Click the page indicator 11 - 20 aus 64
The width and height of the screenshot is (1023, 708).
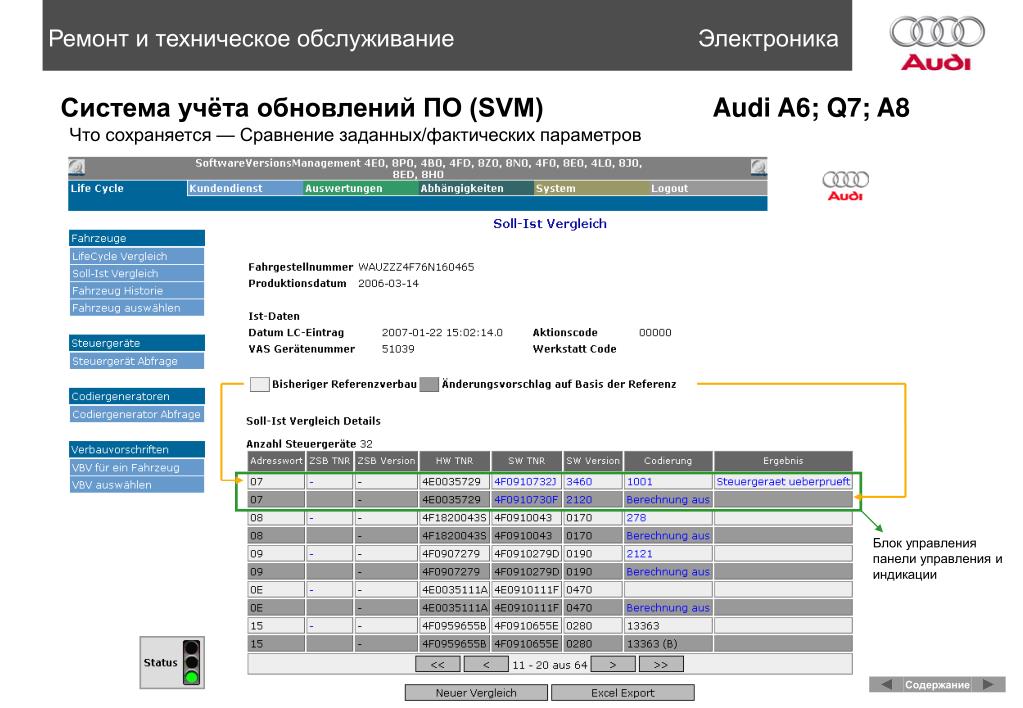tap(549, 665)
